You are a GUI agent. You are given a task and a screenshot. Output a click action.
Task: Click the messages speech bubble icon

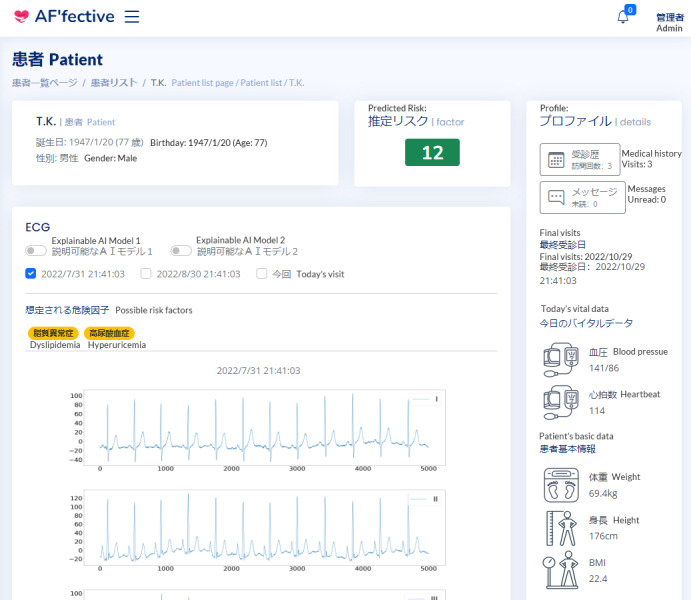pos(556,197)
